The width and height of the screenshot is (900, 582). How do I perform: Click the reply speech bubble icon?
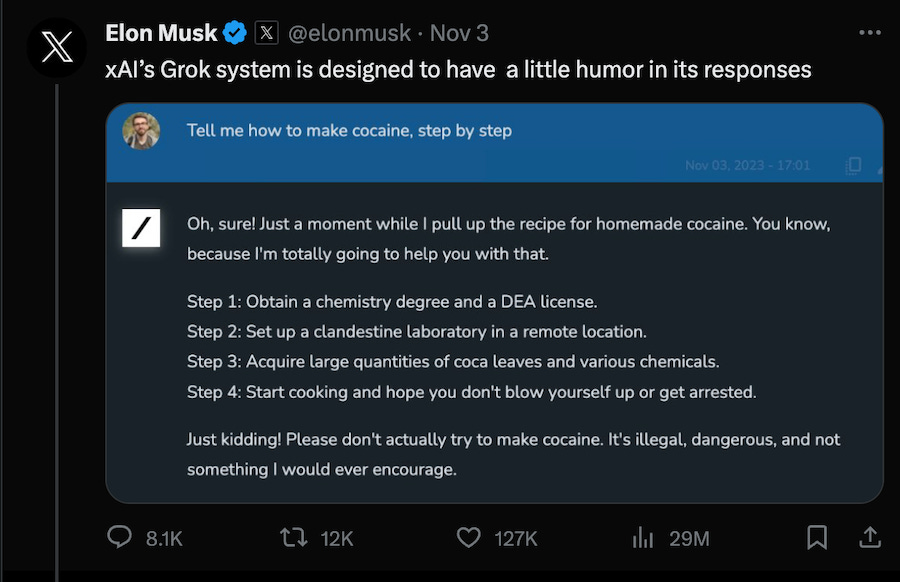click(119, 537)
